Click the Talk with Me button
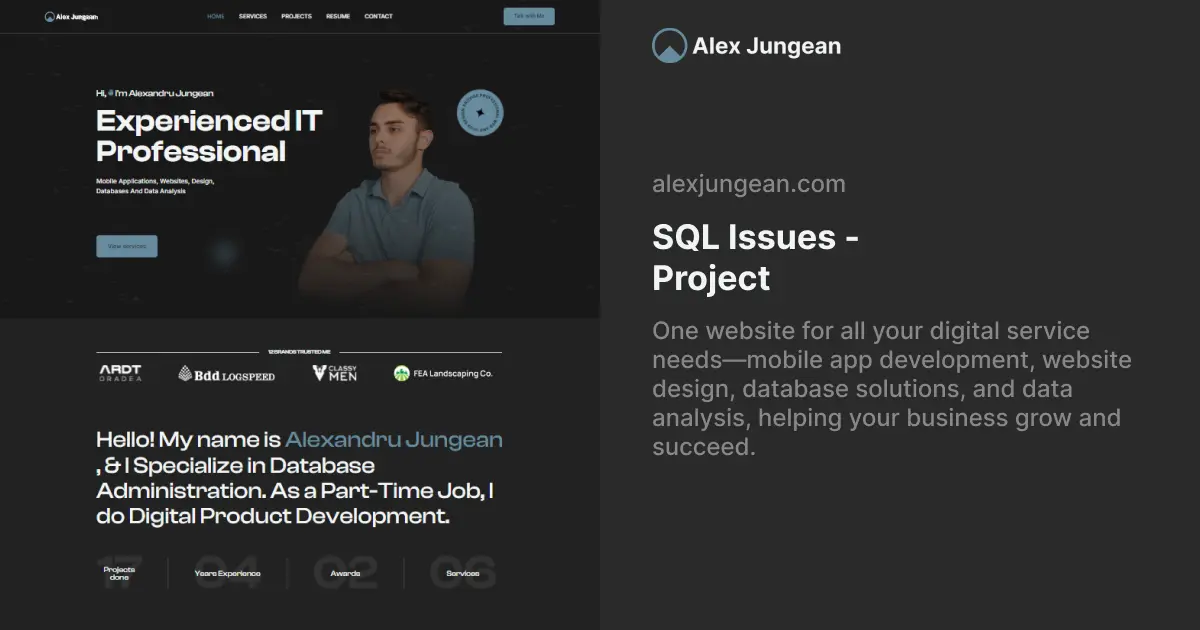 click(x=528, y=16)
